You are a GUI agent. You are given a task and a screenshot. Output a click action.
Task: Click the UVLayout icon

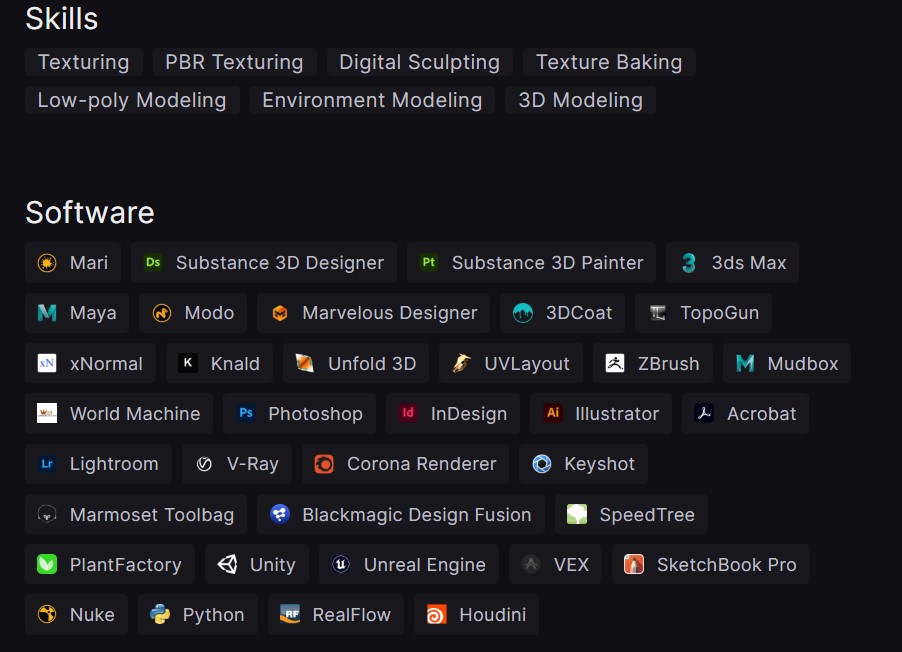pos(461,363)
